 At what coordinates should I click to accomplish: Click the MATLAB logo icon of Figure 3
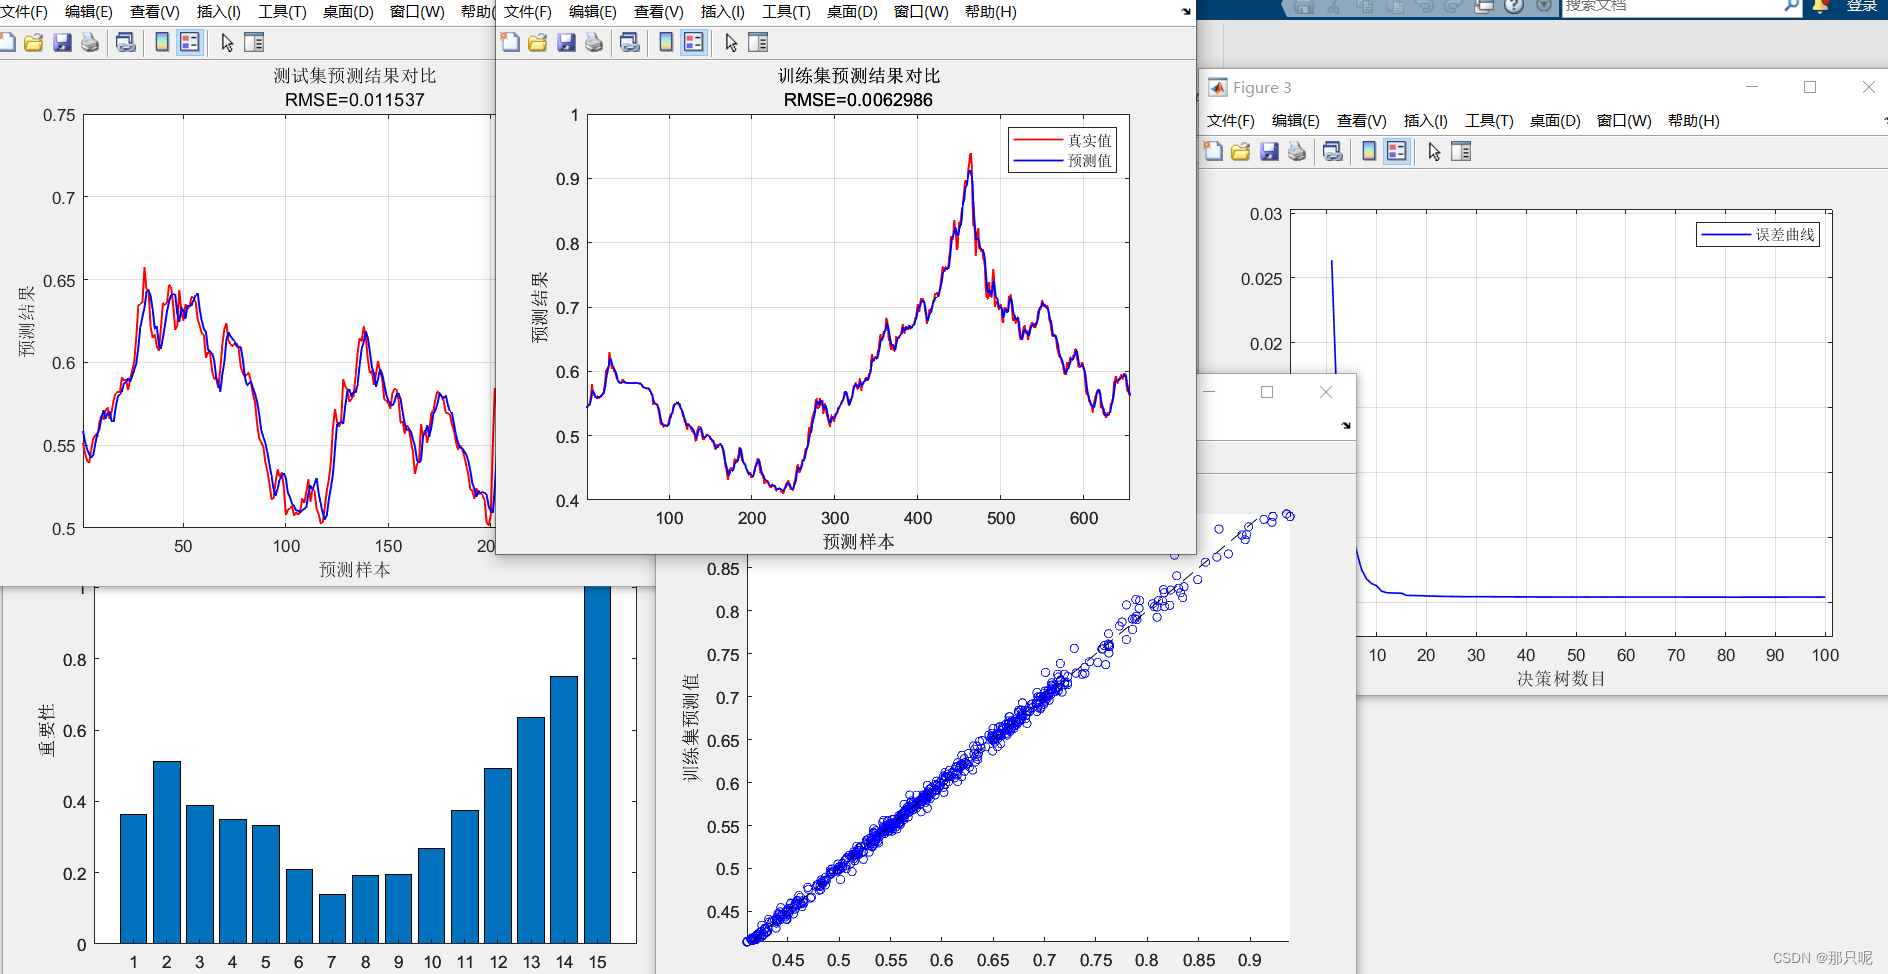1217,87
